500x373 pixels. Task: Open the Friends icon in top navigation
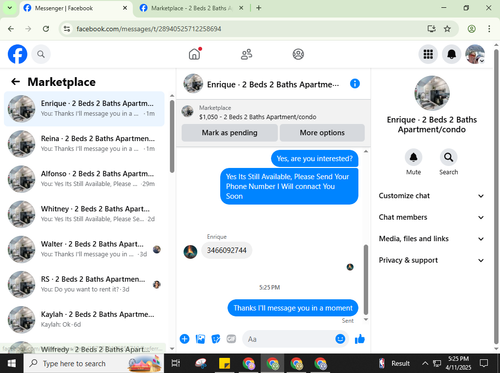pyautogui.click(x=246, y=54)
